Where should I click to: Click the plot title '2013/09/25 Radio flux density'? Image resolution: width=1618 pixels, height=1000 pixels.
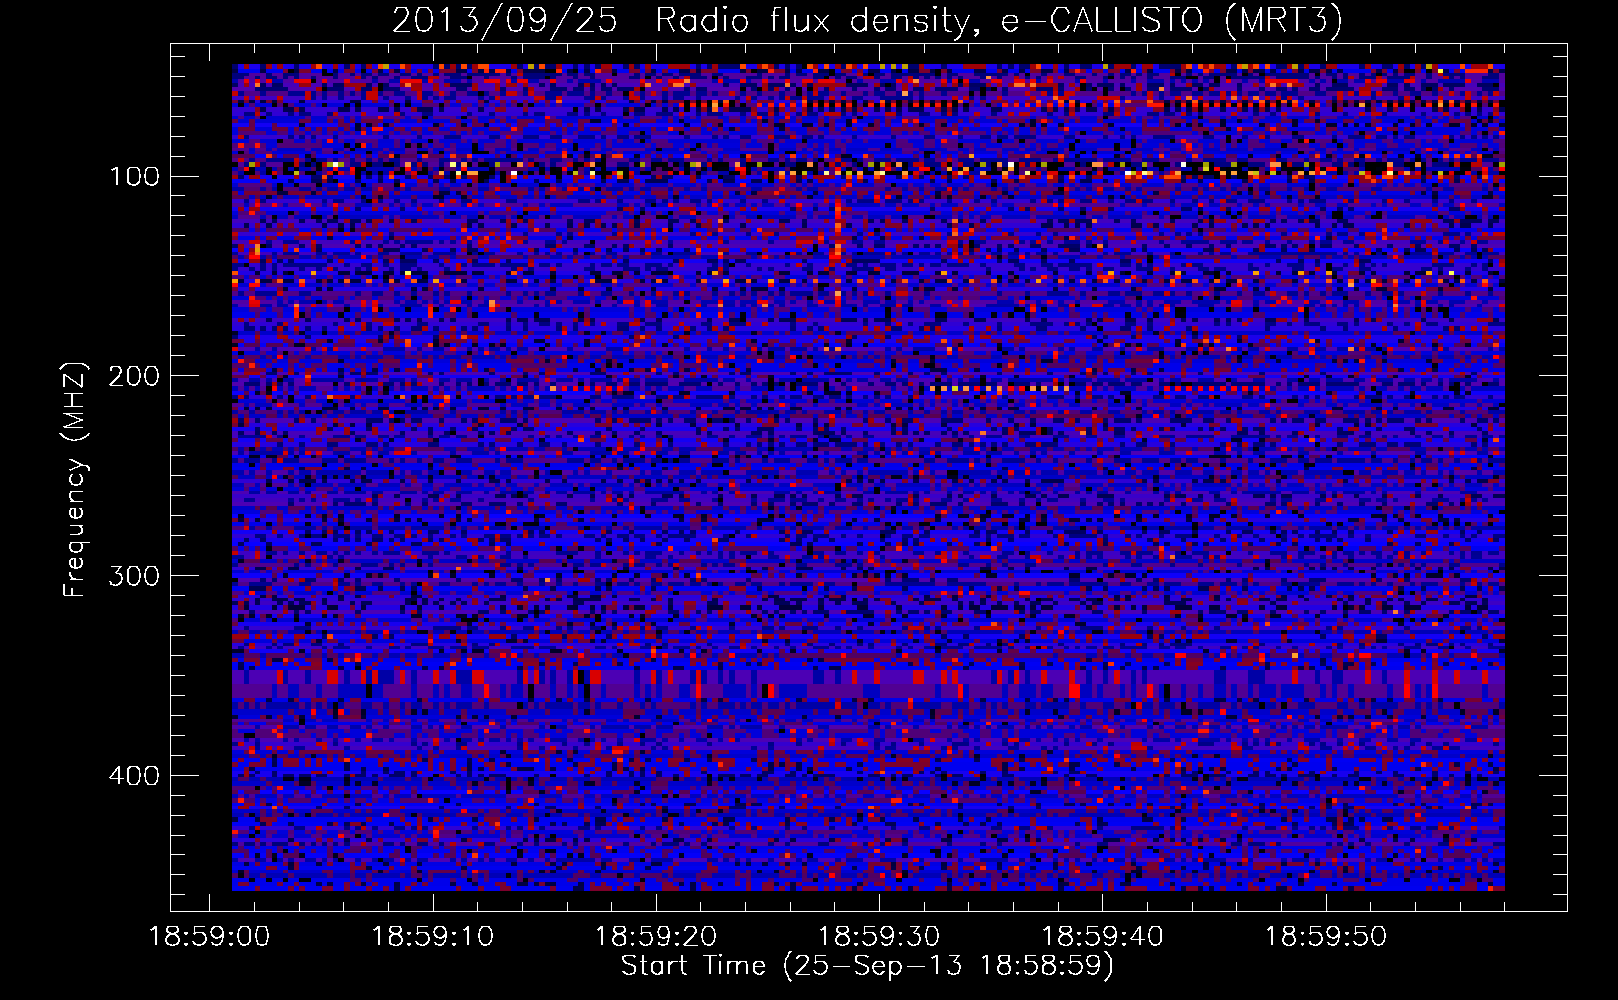(680, 21)
